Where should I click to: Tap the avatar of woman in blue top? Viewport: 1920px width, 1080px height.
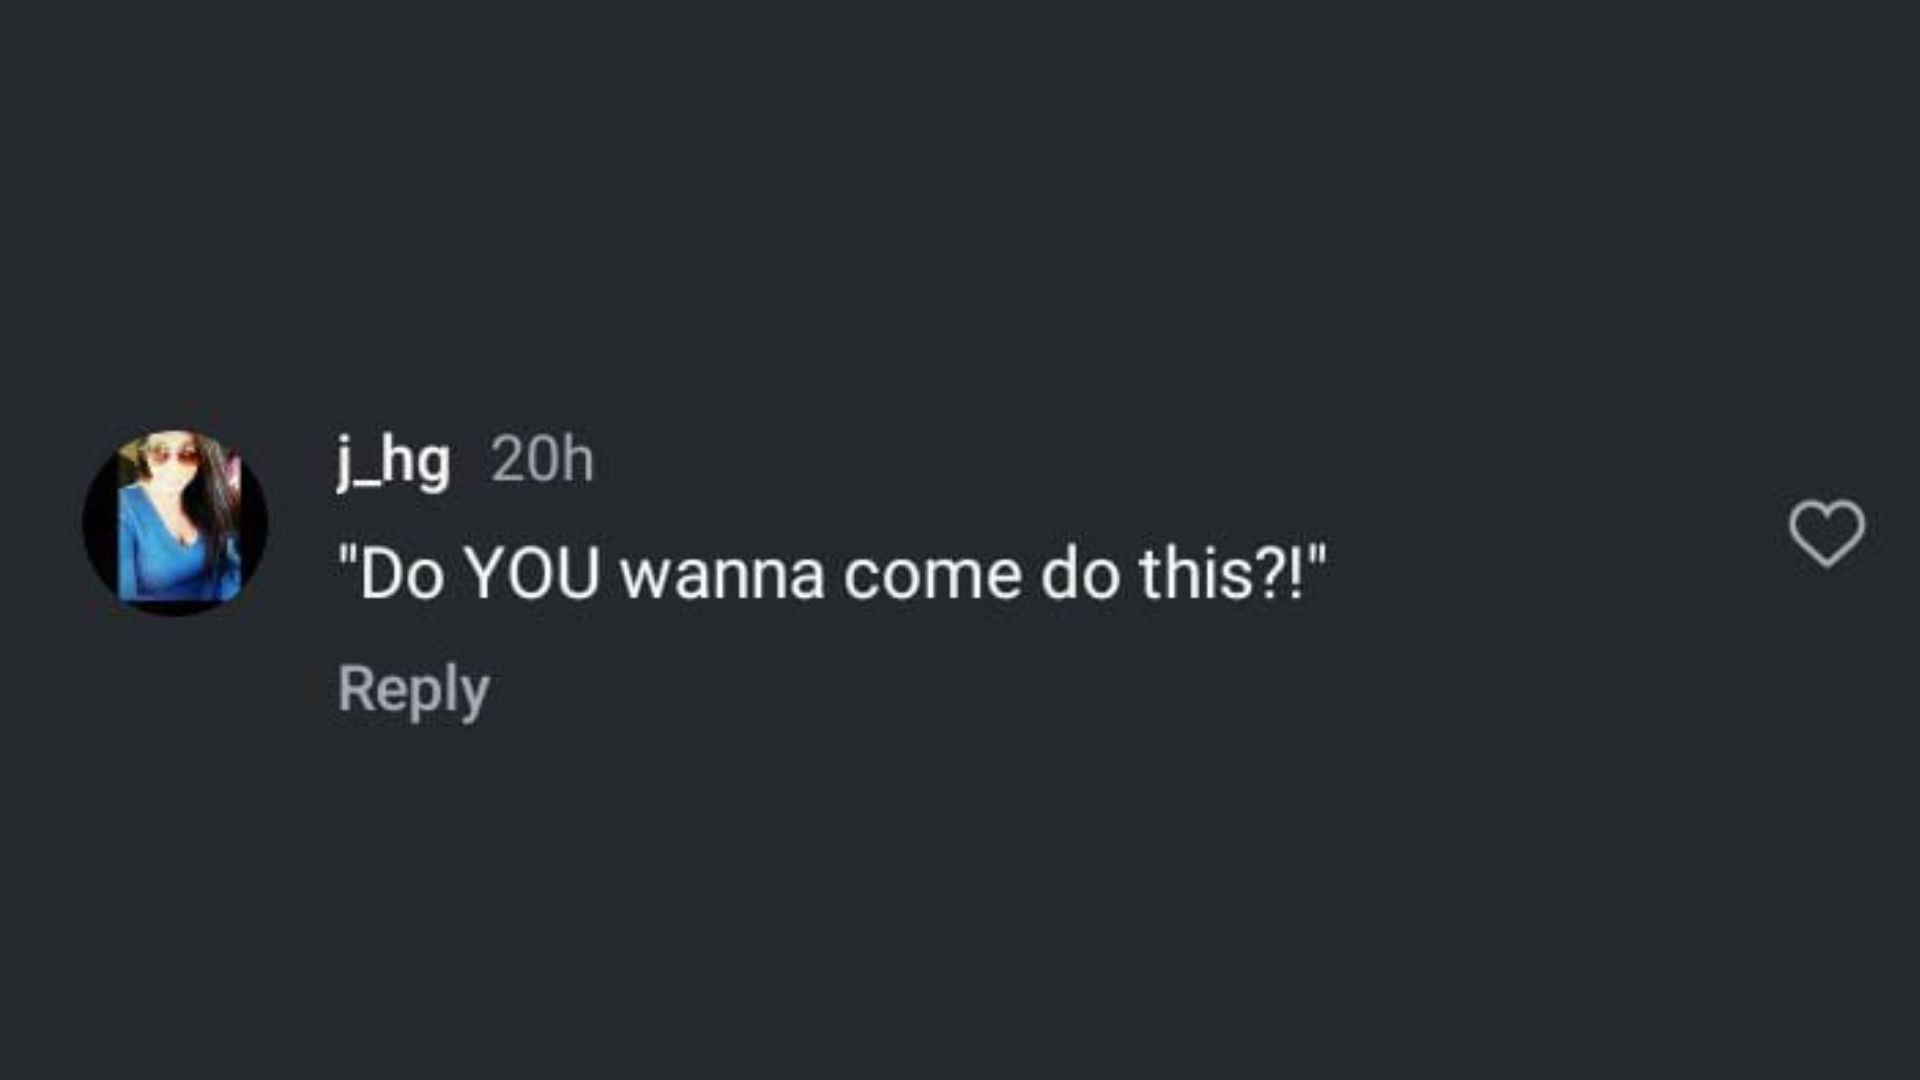click(175, 523)
